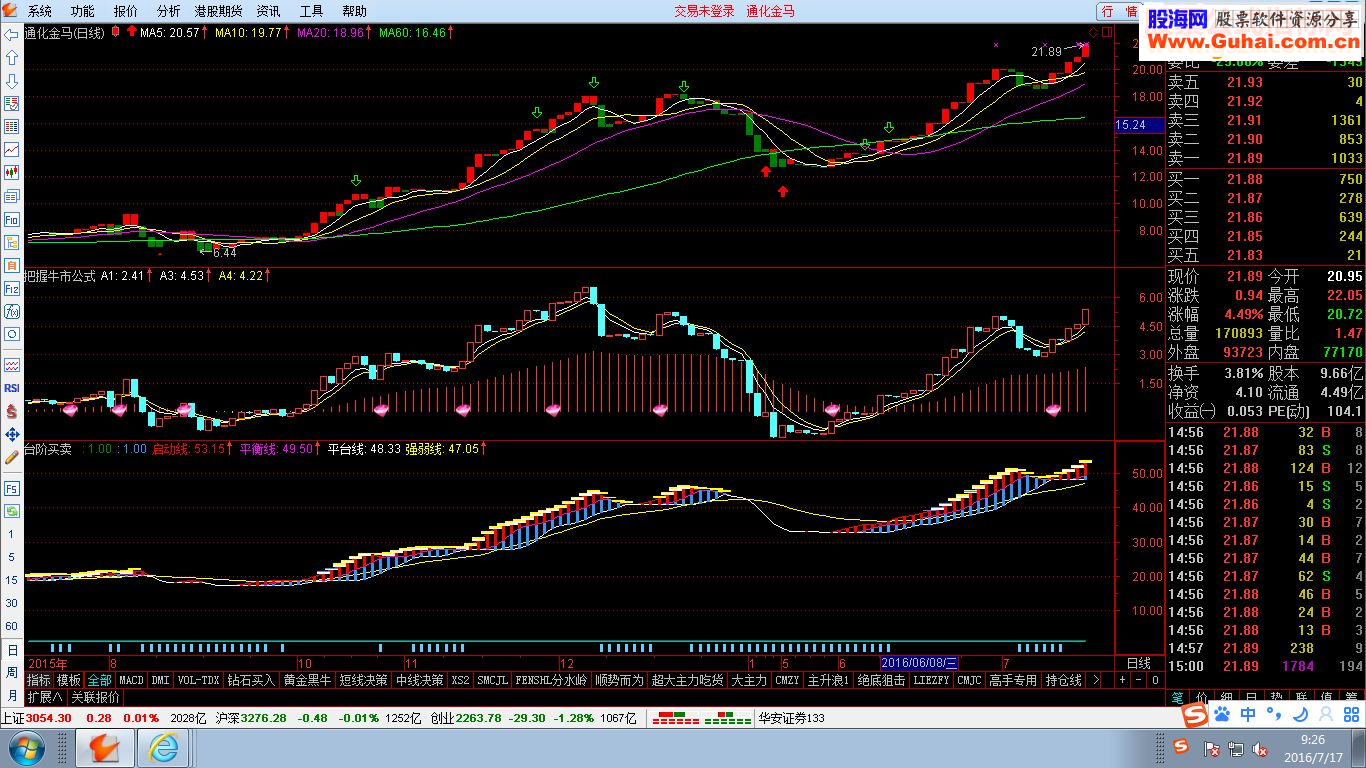
Task: Select the VOL-TDX indicator tab
Action: (198, 680)
